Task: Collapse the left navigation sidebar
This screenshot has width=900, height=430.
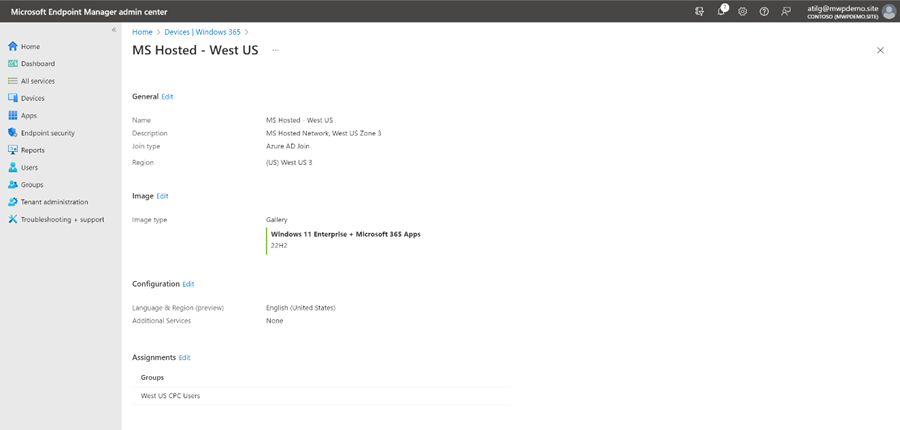Action: [114, 30]
